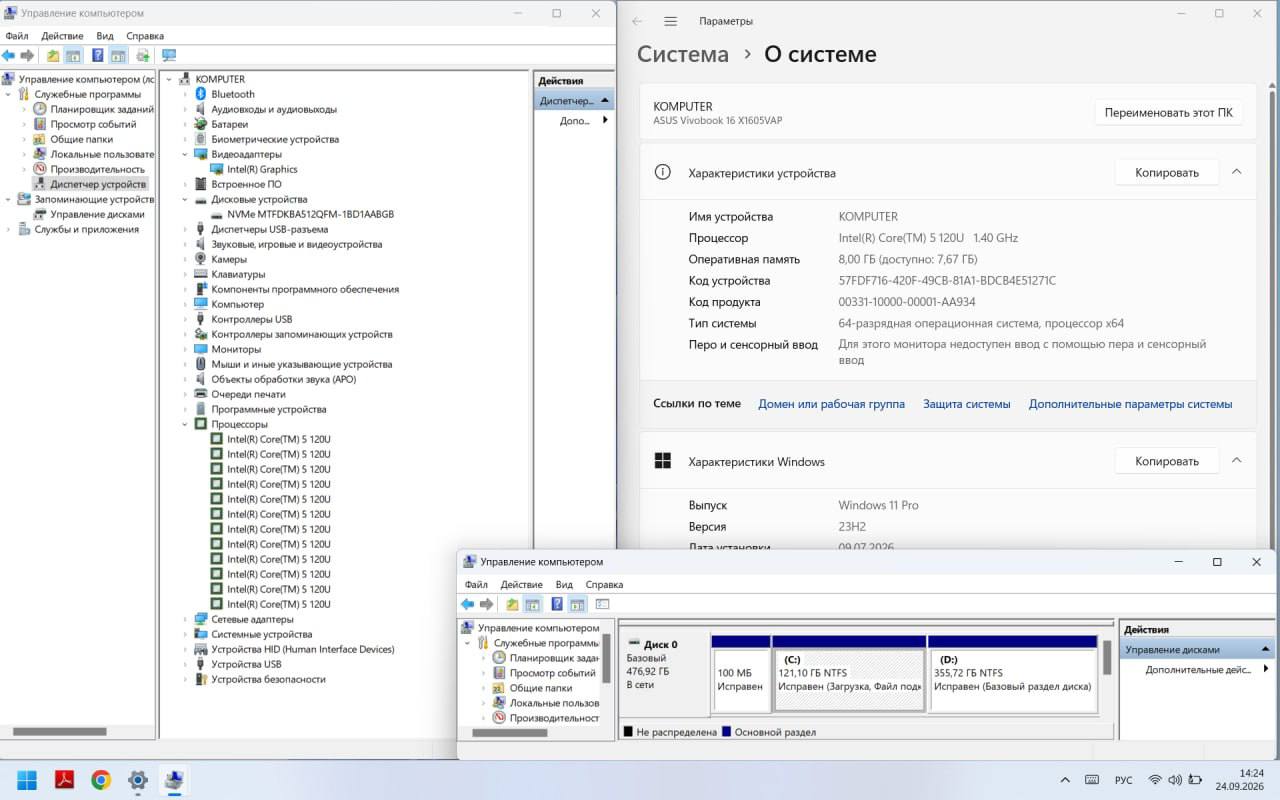
Task: Open Help icon in Disk Management window toolbar
Action: [x=557, y=604]
